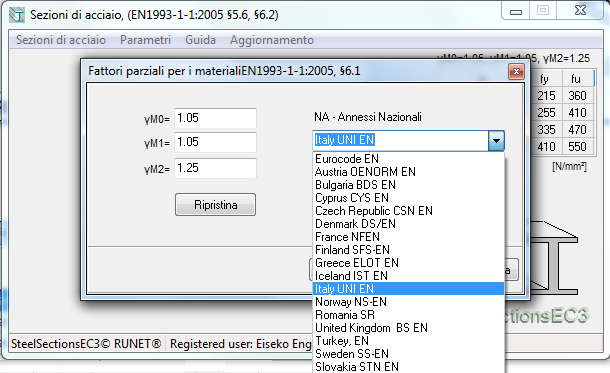
Task: Choose Slovakia STN EN option
Action: pyautogui.click(x=408, y=367)
